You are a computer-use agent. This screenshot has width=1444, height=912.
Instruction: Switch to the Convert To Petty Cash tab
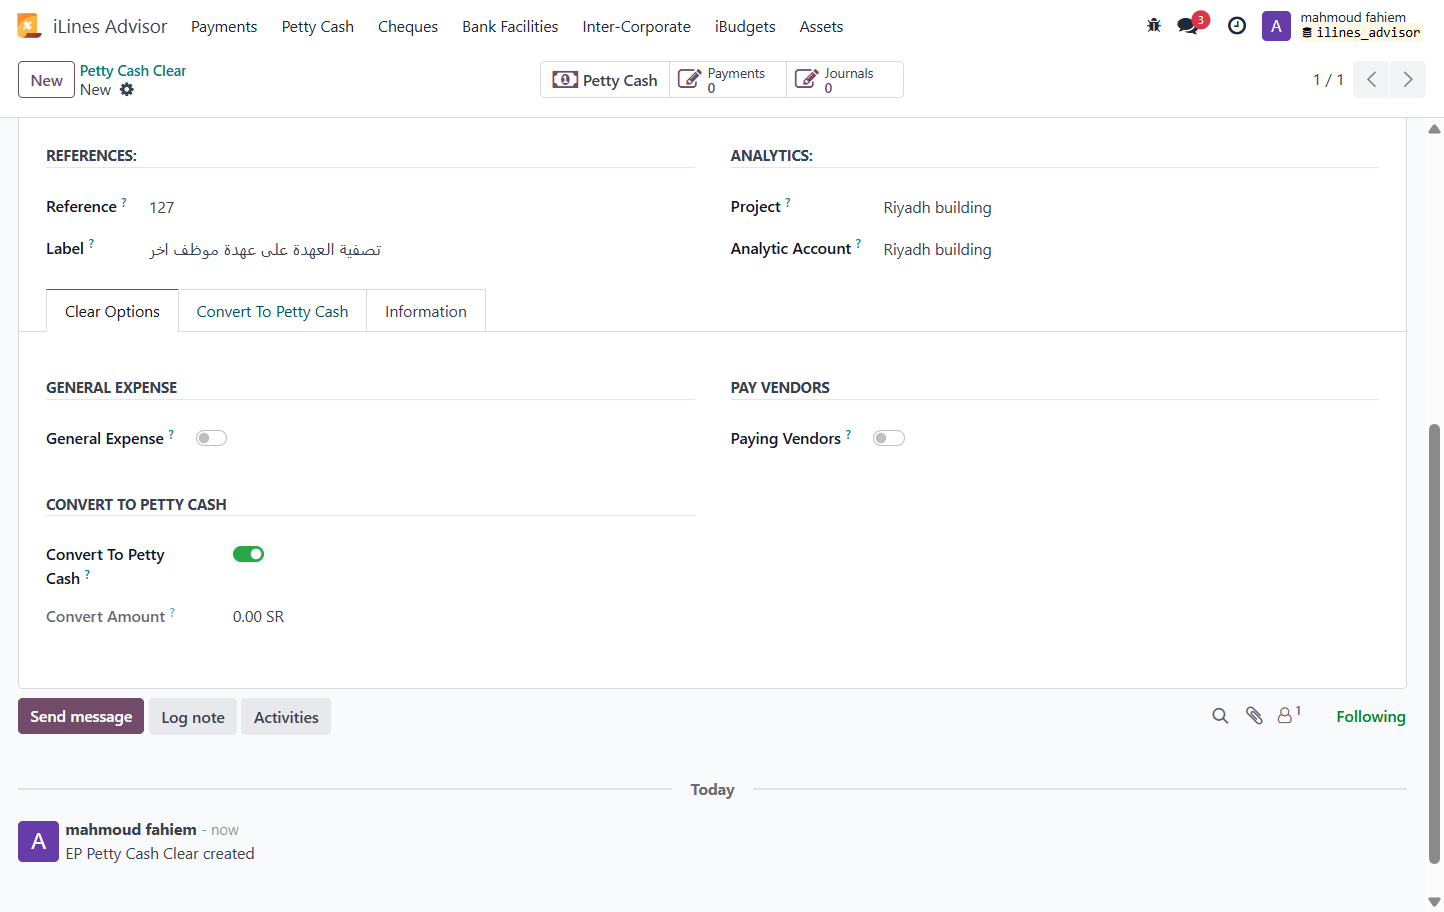pos(272,311)
